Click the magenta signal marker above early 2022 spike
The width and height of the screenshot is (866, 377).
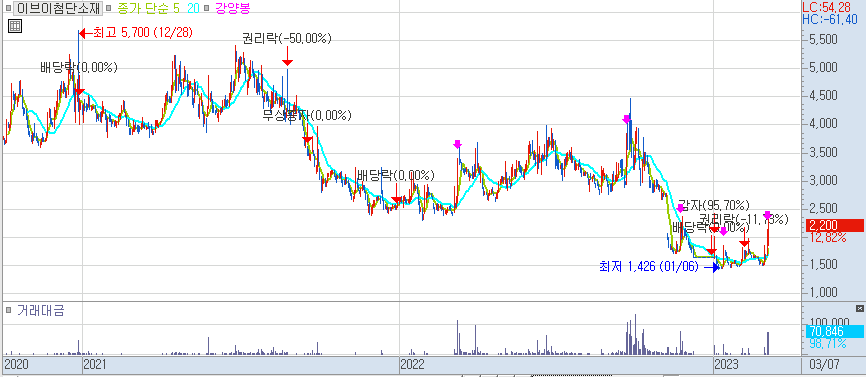457,145
